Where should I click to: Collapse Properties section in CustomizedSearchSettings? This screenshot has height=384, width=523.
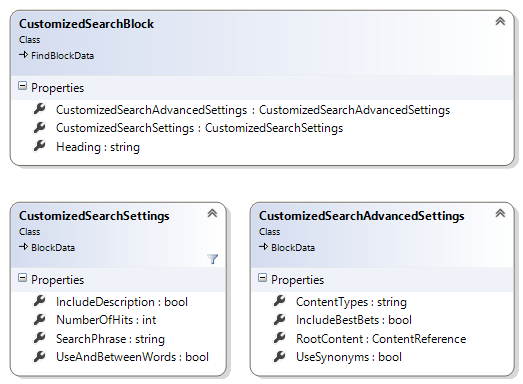[x=22, y=278]
